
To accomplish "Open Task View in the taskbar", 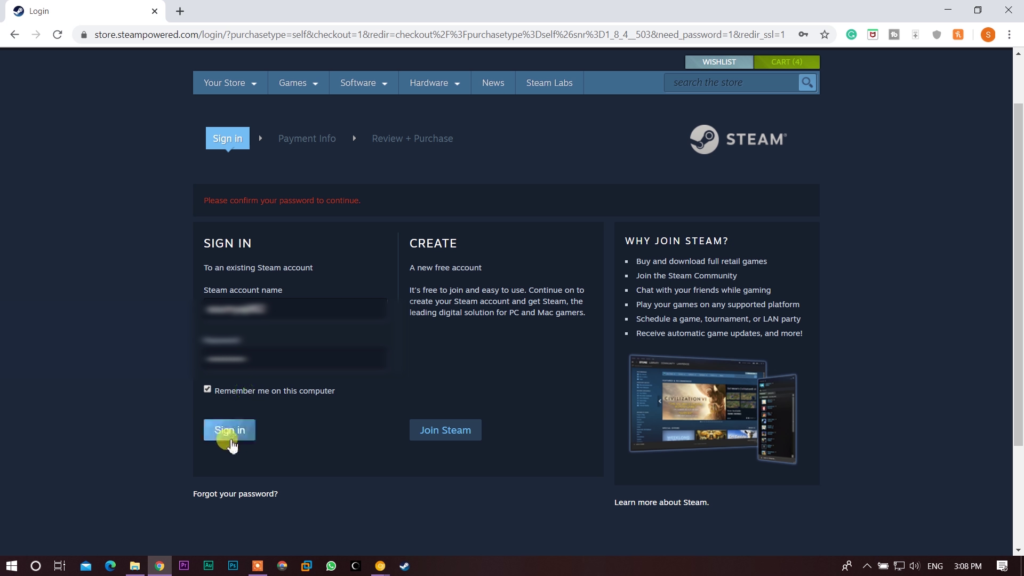I will coord(59,566).
